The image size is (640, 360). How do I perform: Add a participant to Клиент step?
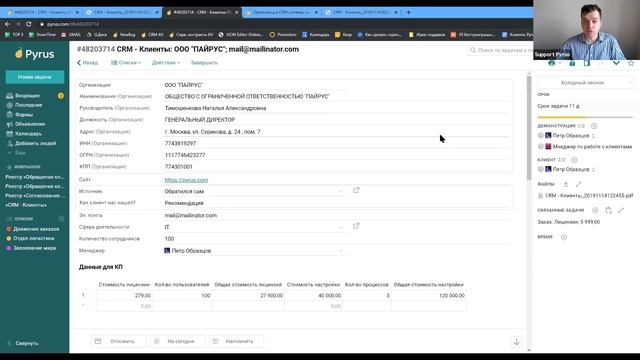pyautogui.click(x=574, y=160)
